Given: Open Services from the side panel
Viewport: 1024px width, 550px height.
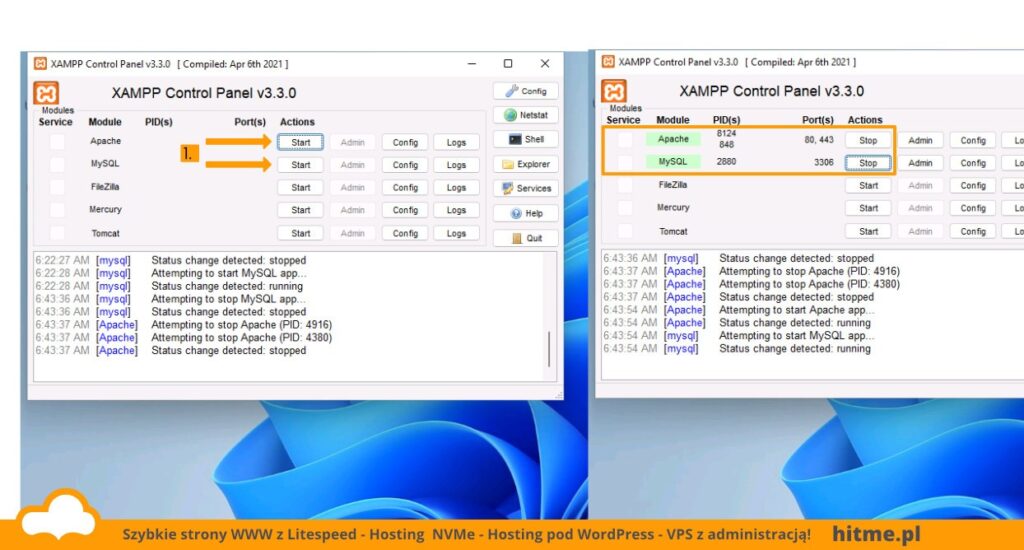Looking at the screenshot, I should tap(526, 188).
